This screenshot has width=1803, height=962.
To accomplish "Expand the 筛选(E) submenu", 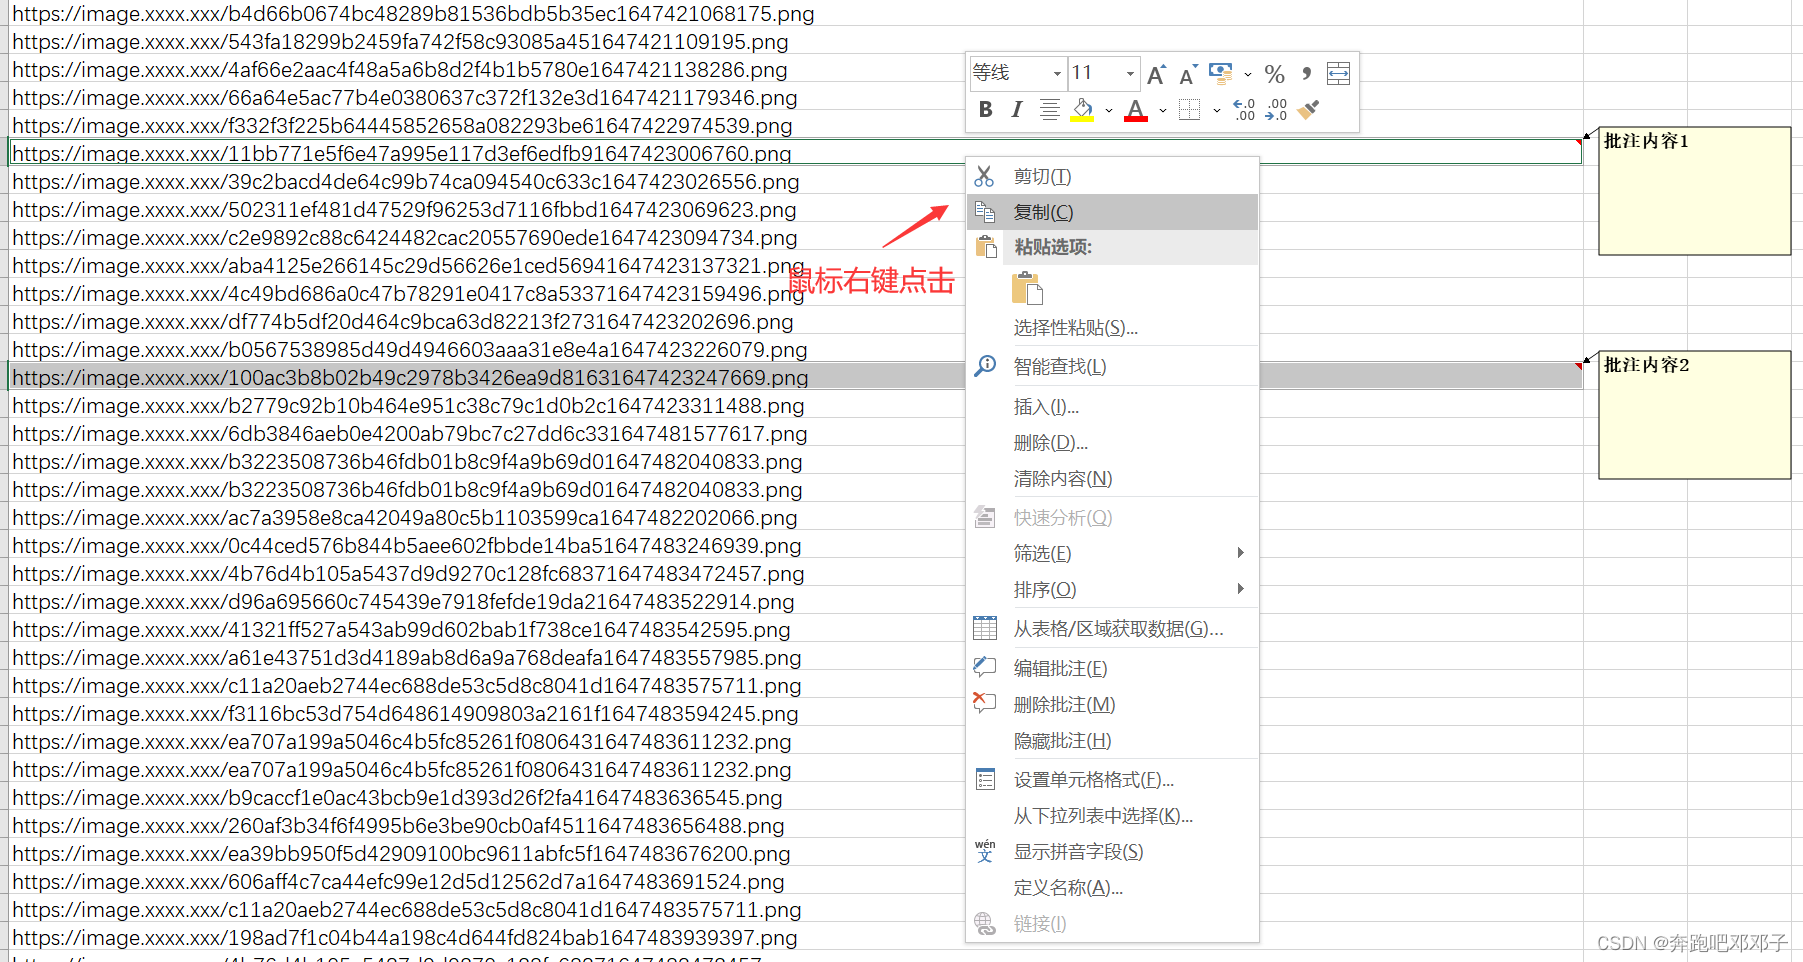I will coord(1112,554).
